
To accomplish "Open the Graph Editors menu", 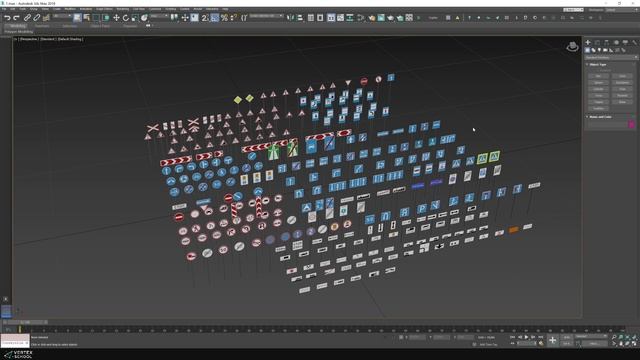I will point(104,9).
